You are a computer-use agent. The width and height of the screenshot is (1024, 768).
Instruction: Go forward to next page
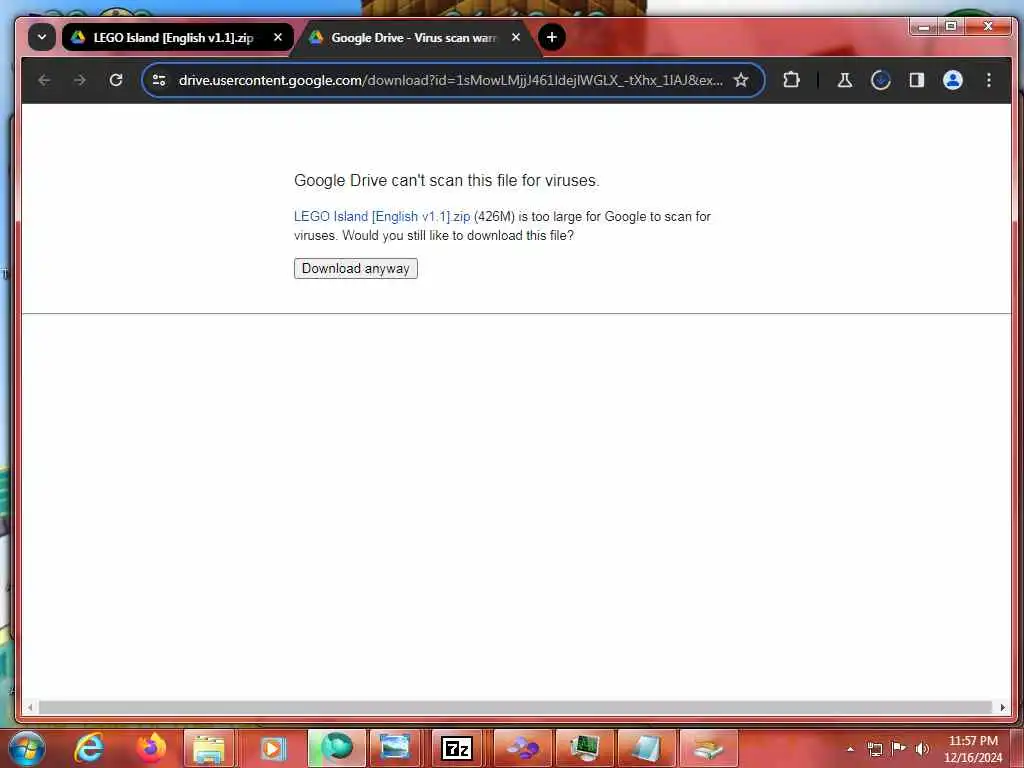[x=80, y=80]
